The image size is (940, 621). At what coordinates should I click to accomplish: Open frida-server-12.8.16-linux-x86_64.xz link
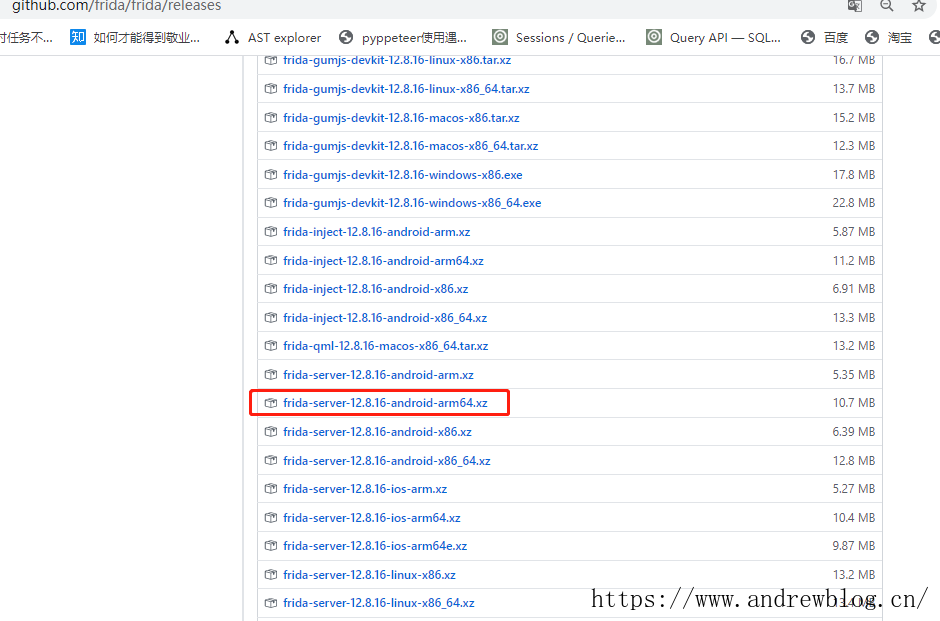[x=379, y=602]
